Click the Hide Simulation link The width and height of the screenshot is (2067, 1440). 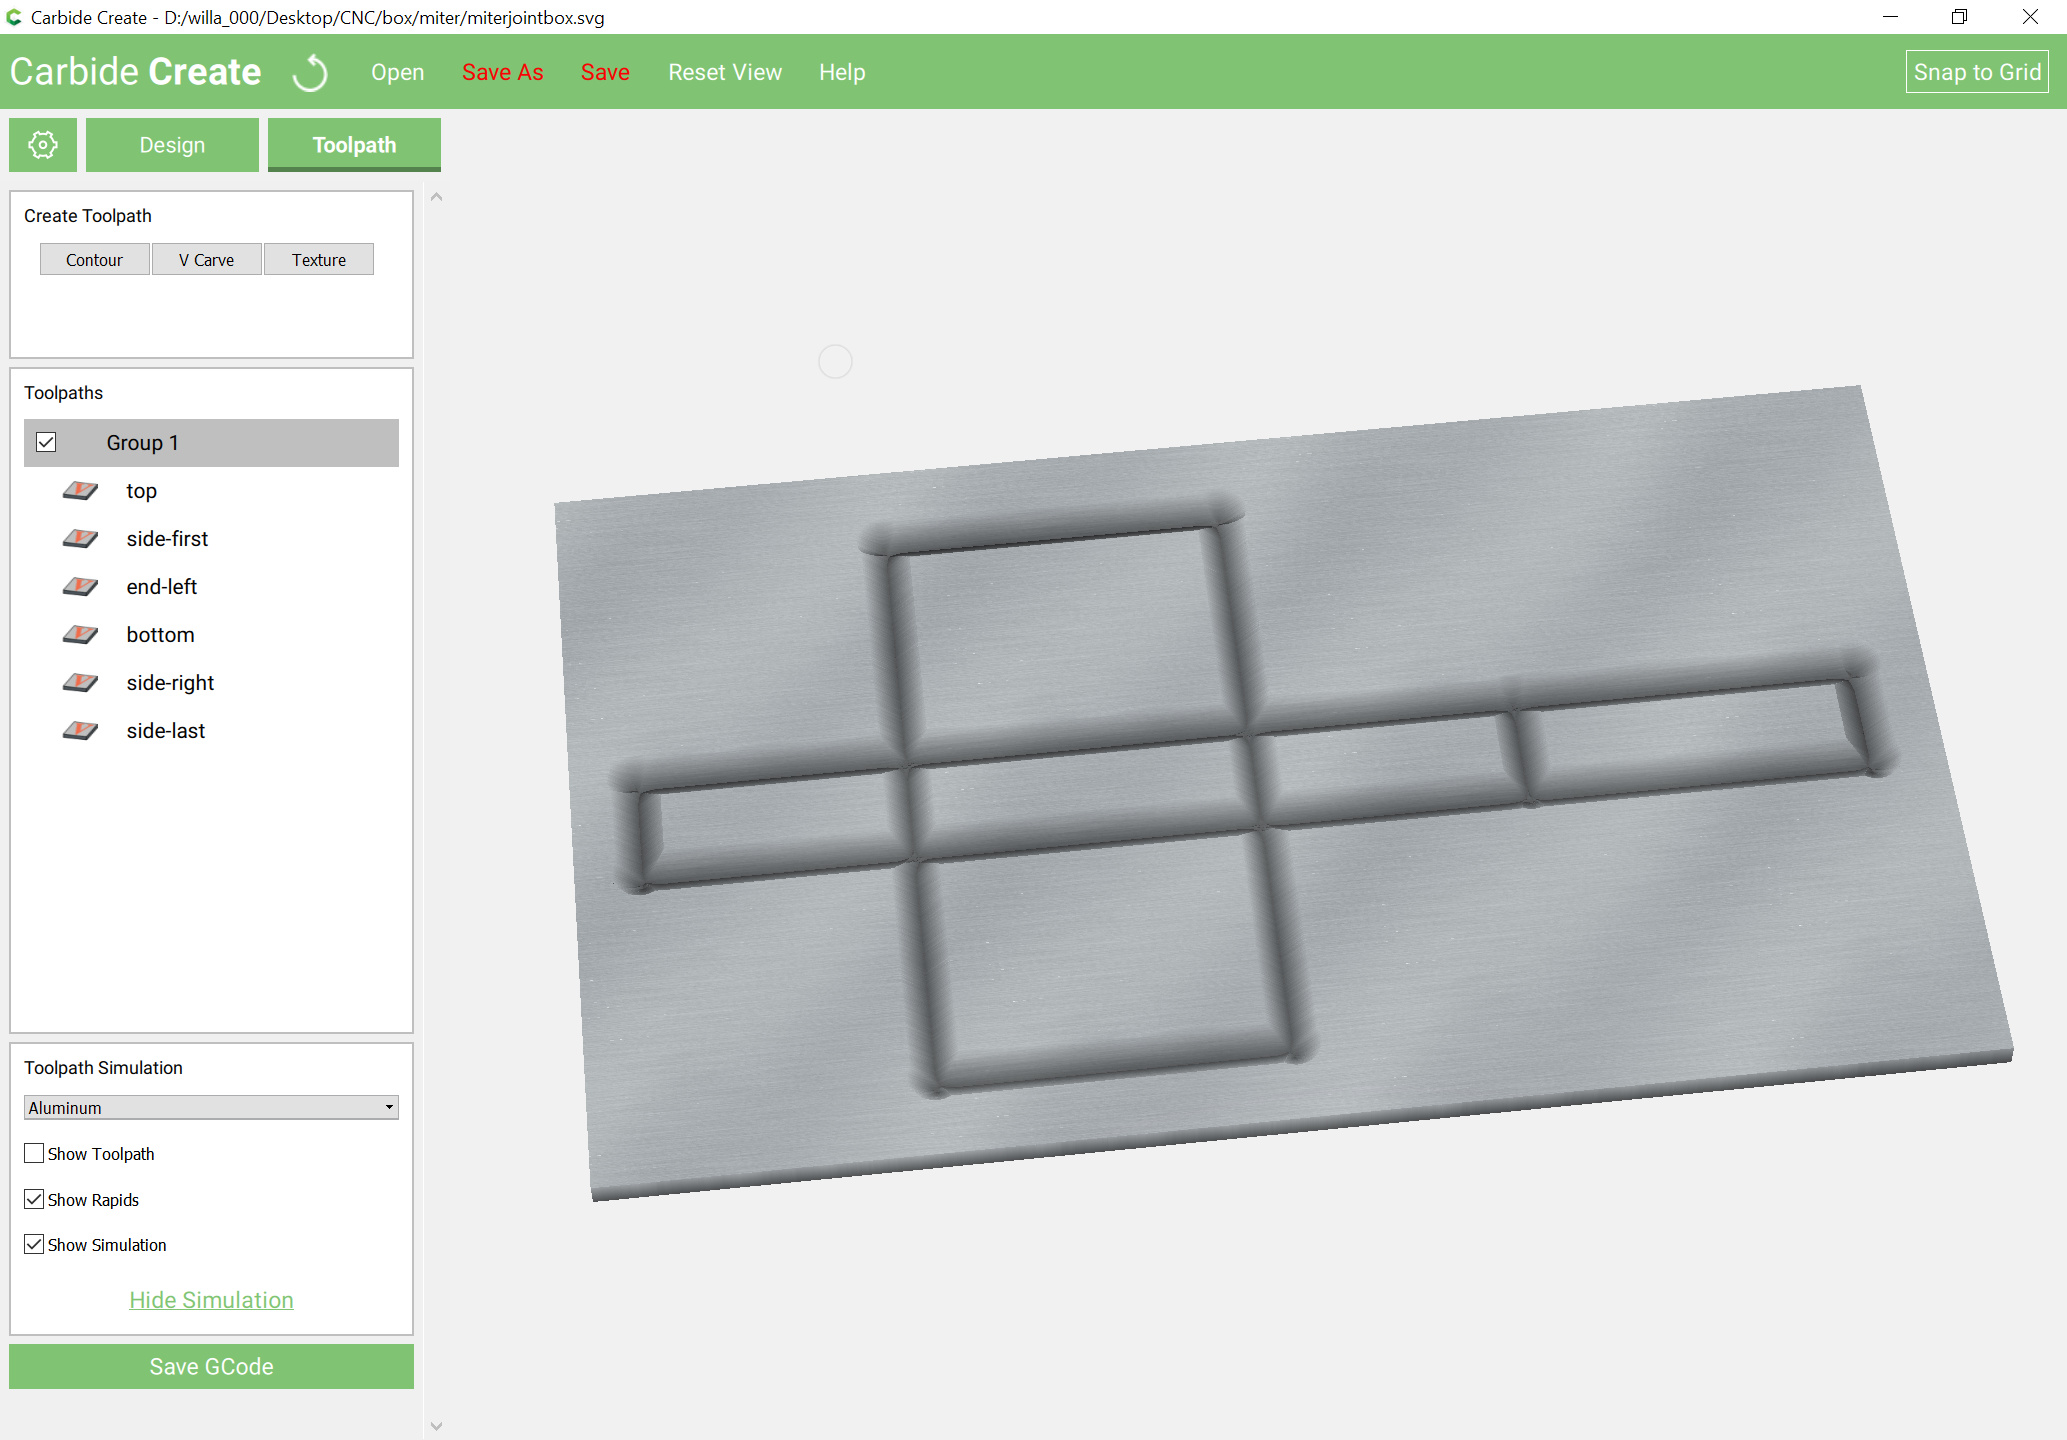click(x=210, y=1299)
